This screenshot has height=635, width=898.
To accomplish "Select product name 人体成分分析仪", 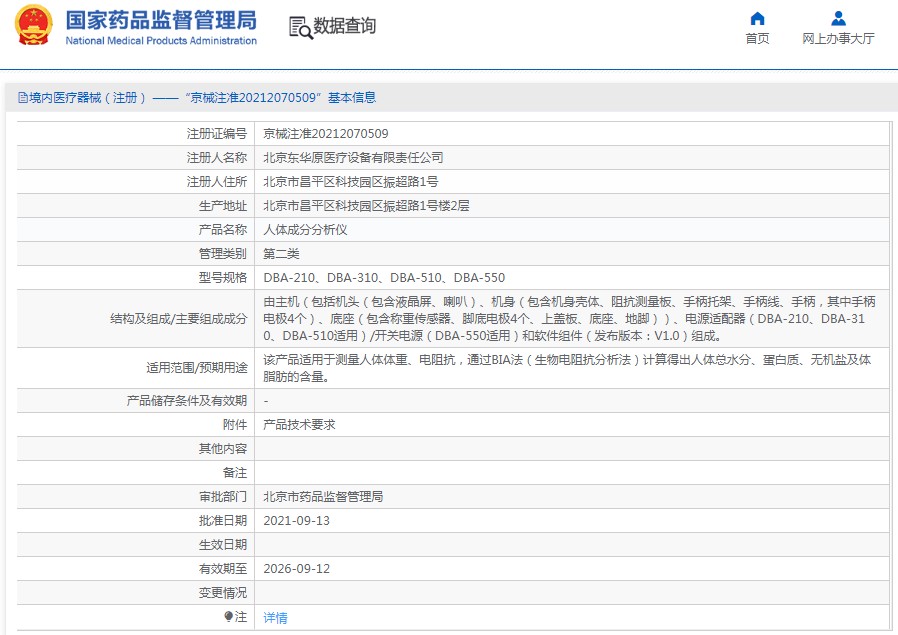I will (x=305, y=230).
